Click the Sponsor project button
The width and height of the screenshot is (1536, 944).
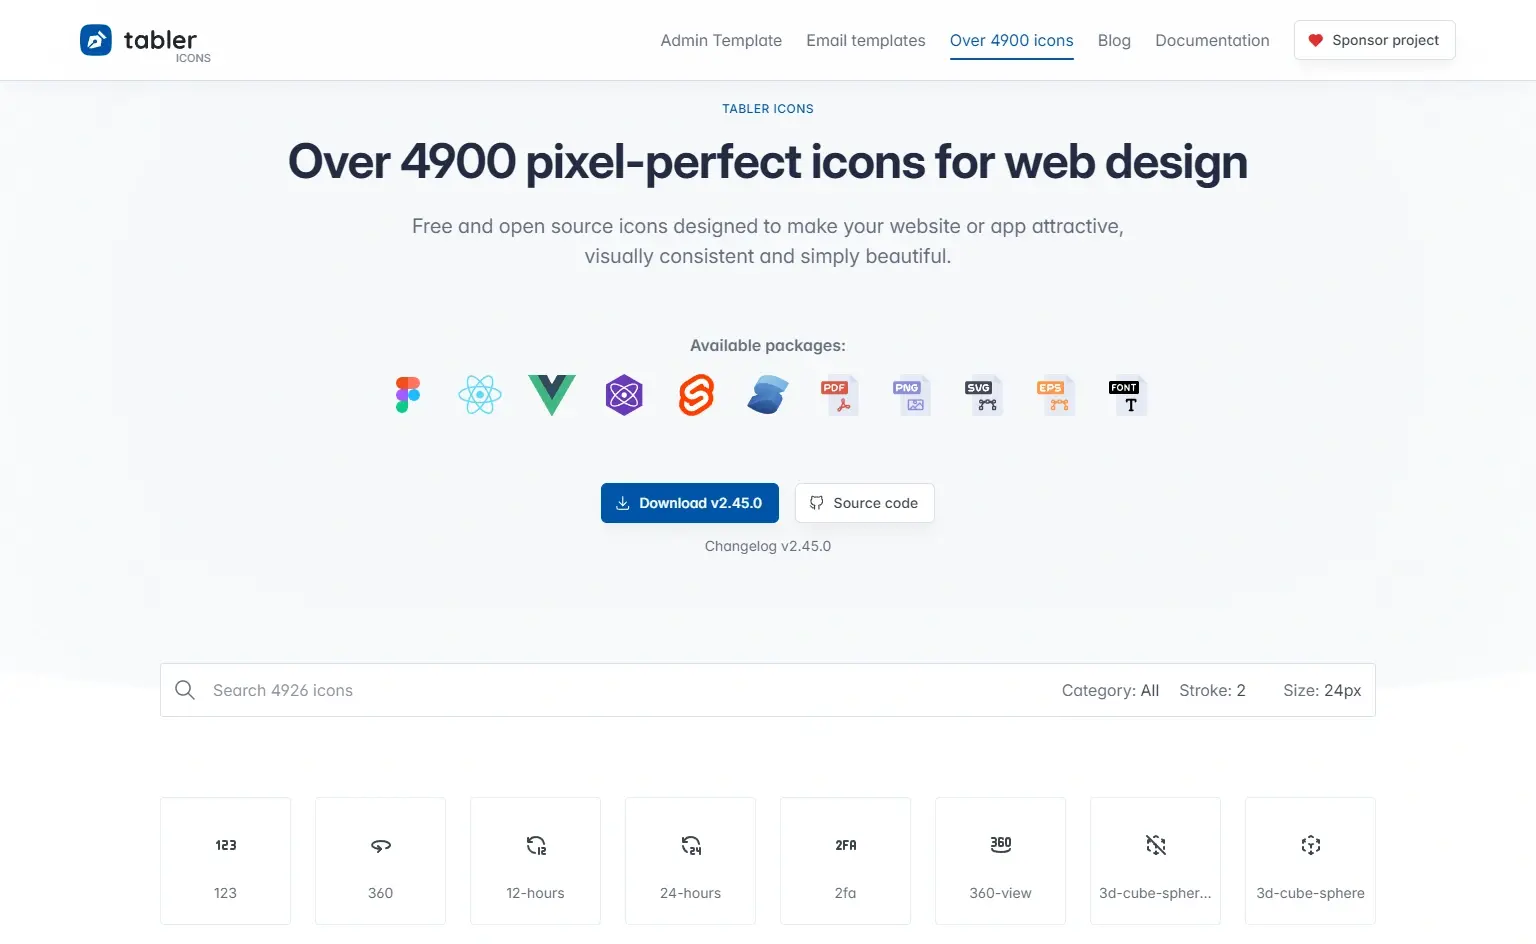coord(1374,40)
